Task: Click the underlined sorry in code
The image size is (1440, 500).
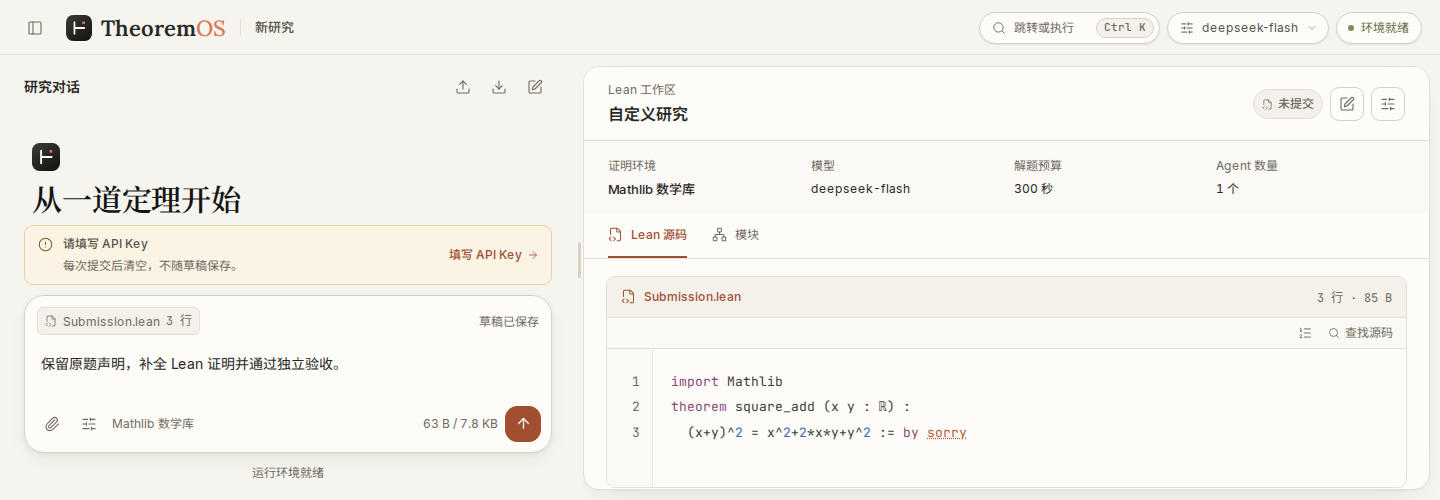Action: (x=946, y=432)
